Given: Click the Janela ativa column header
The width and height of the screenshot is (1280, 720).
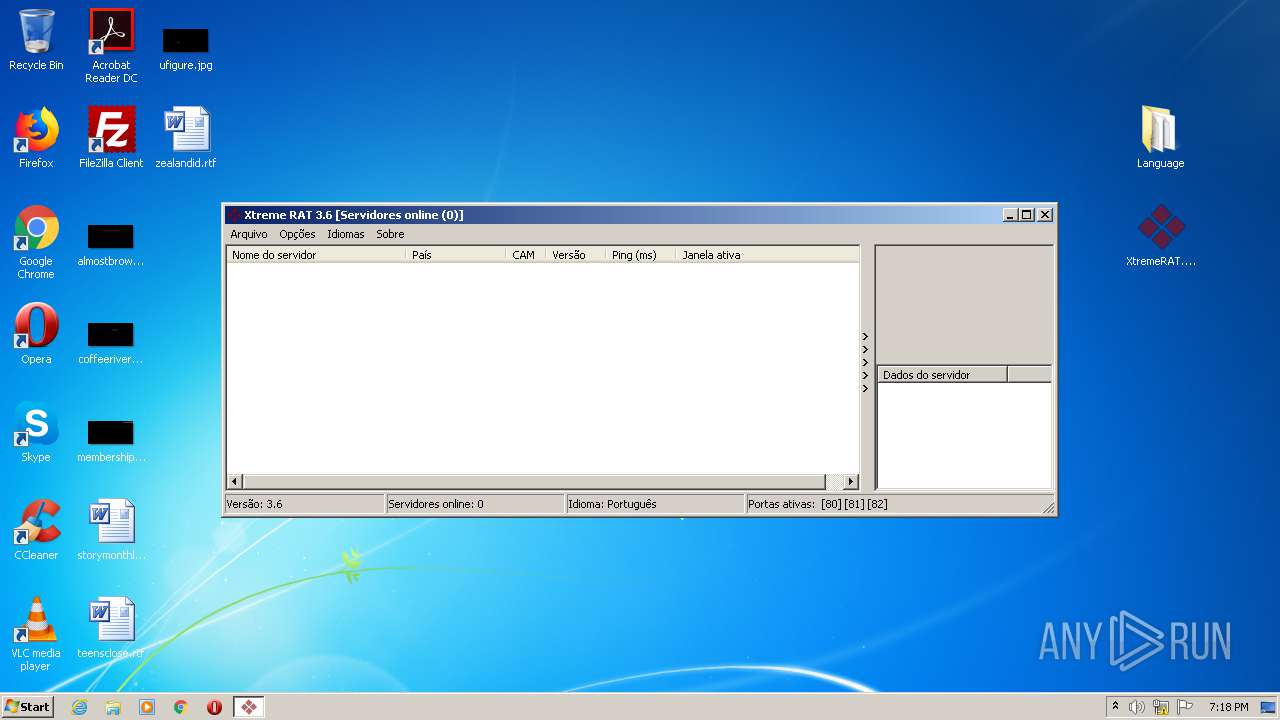Looking at the screenshot, I should (x=767, y=255).
